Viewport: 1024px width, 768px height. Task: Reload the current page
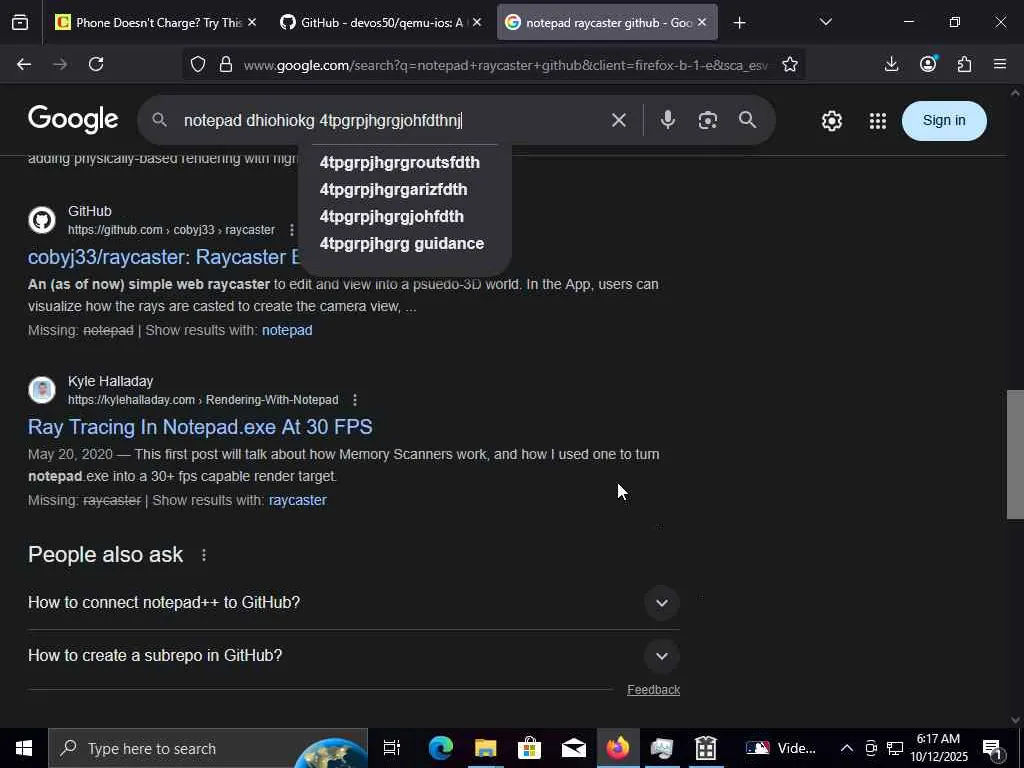tap(96, 64)
